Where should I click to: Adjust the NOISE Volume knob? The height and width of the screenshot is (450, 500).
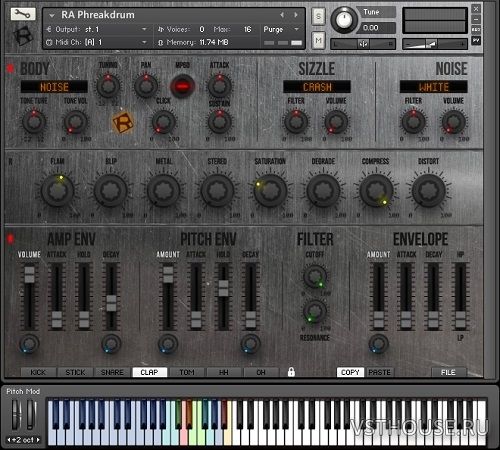pyautogui.click(x=454, y=122)
